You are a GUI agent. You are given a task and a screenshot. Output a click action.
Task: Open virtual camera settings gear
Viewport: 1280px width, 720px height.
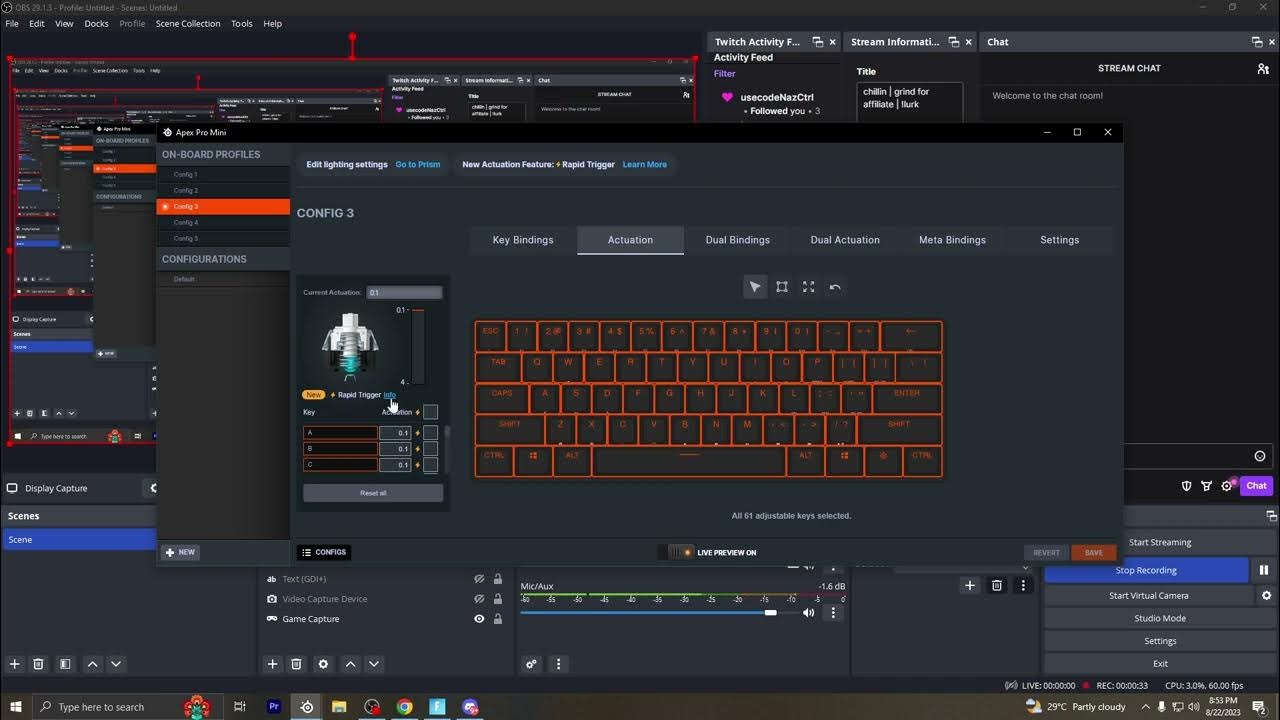tap(1266, 595)
